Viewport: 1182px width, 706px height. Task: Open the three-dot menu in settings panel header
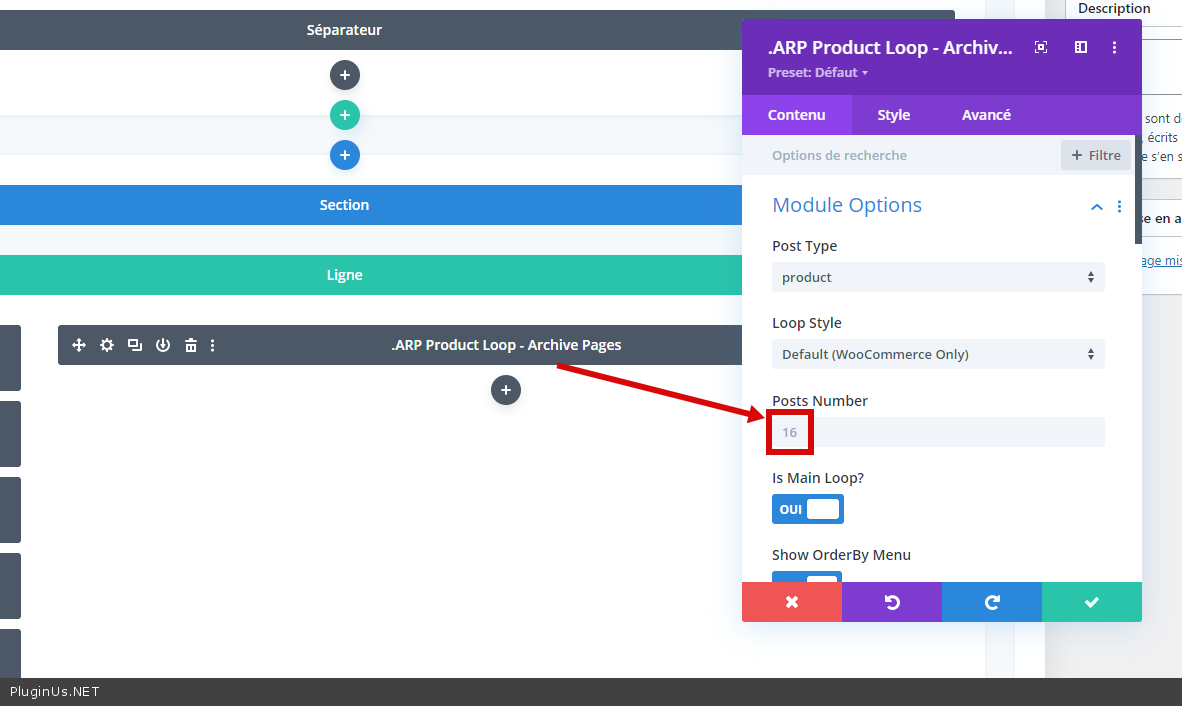pyautogui.click(x=1115, y=47)
